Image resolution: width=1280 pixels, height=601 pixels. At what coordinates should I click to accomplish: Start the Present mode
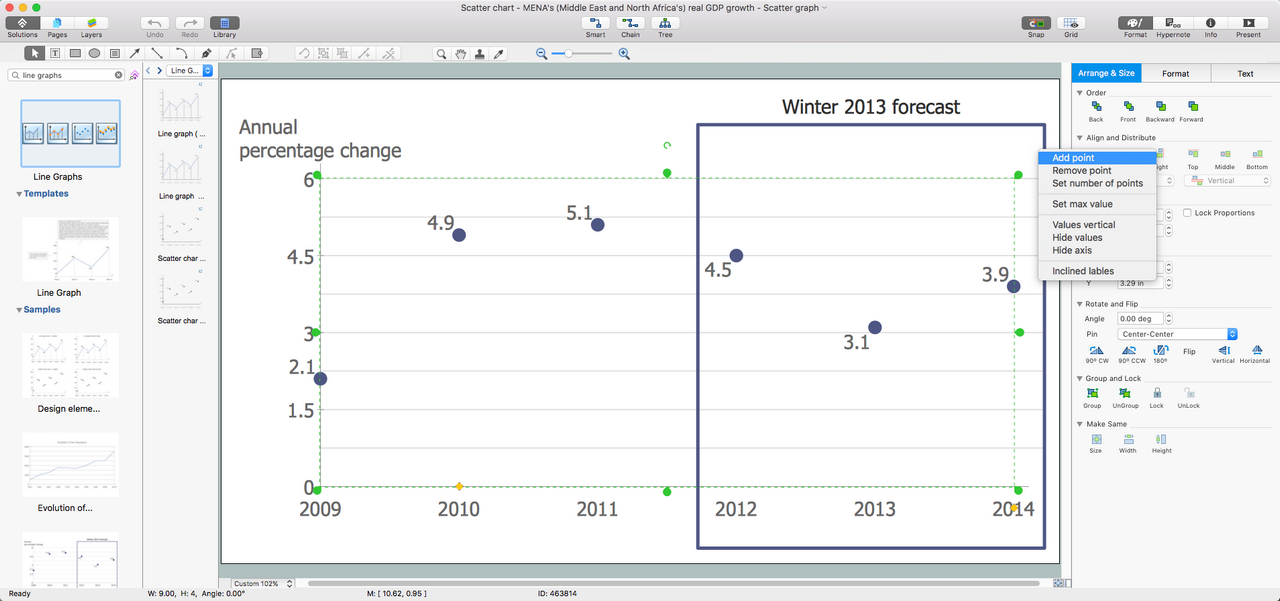1248,23
